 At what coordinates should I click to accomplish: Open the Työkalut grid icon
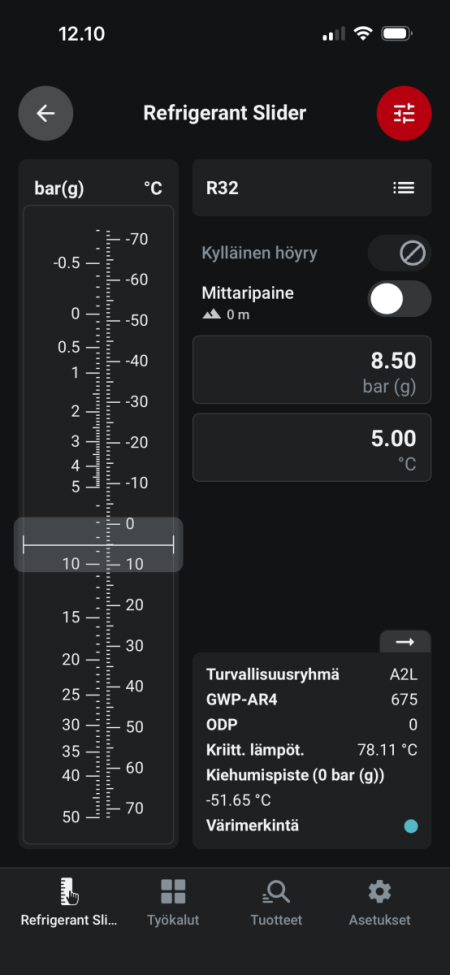pyautogui.click(x=173, y=892)
